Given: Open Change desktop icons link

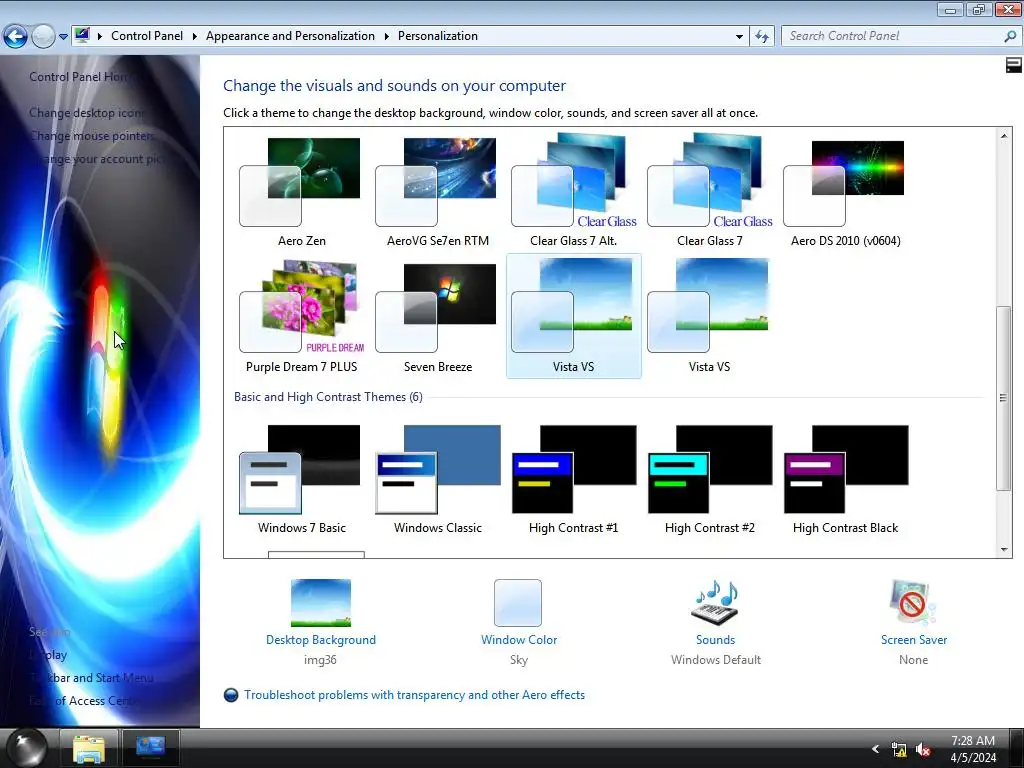Looking at the screenshot, I should [87, 113].
